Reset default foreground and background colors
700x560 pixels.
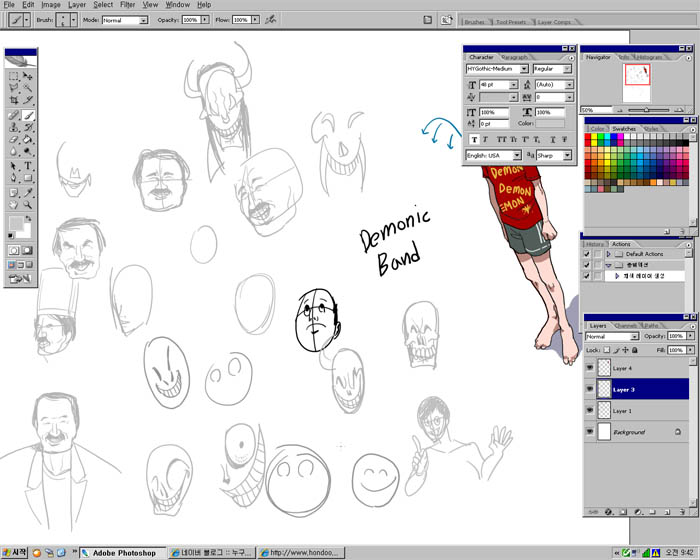[x=11, y=235]
